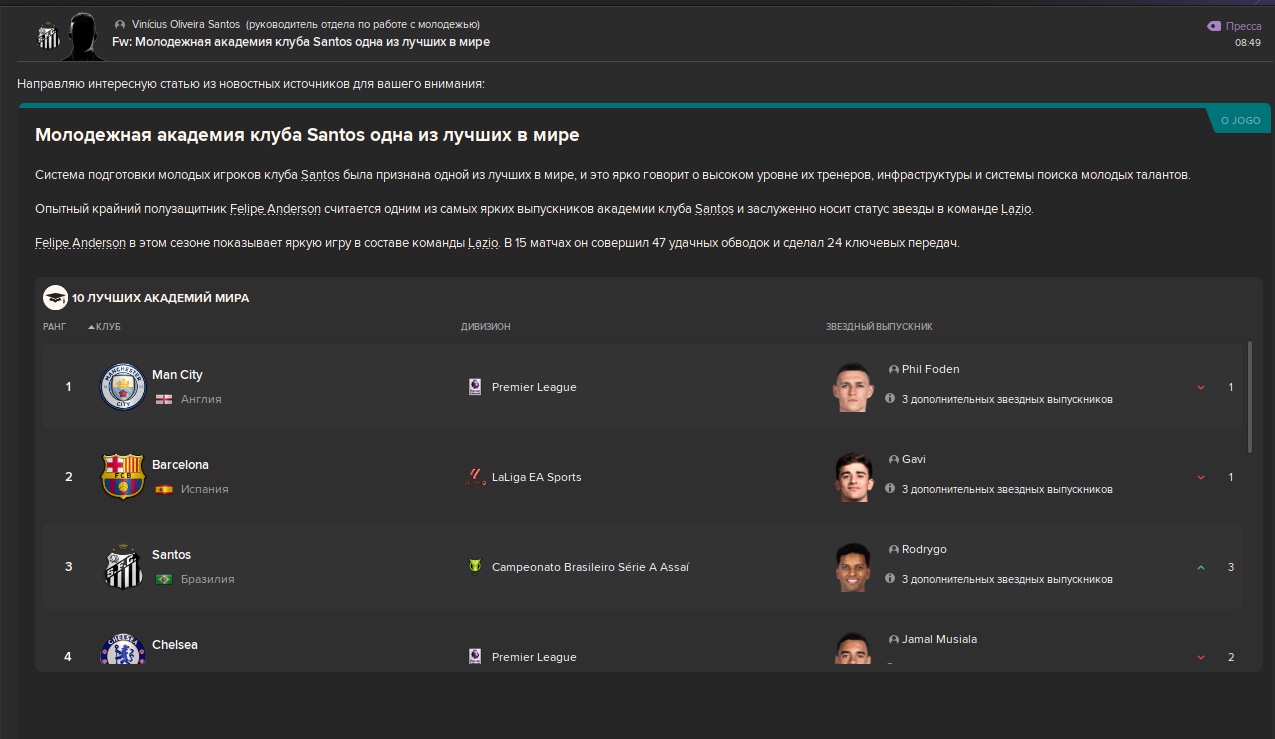1275x739 pixels.
Task: Open Phil Foden's player portrait
Action: tap(853, 387)
